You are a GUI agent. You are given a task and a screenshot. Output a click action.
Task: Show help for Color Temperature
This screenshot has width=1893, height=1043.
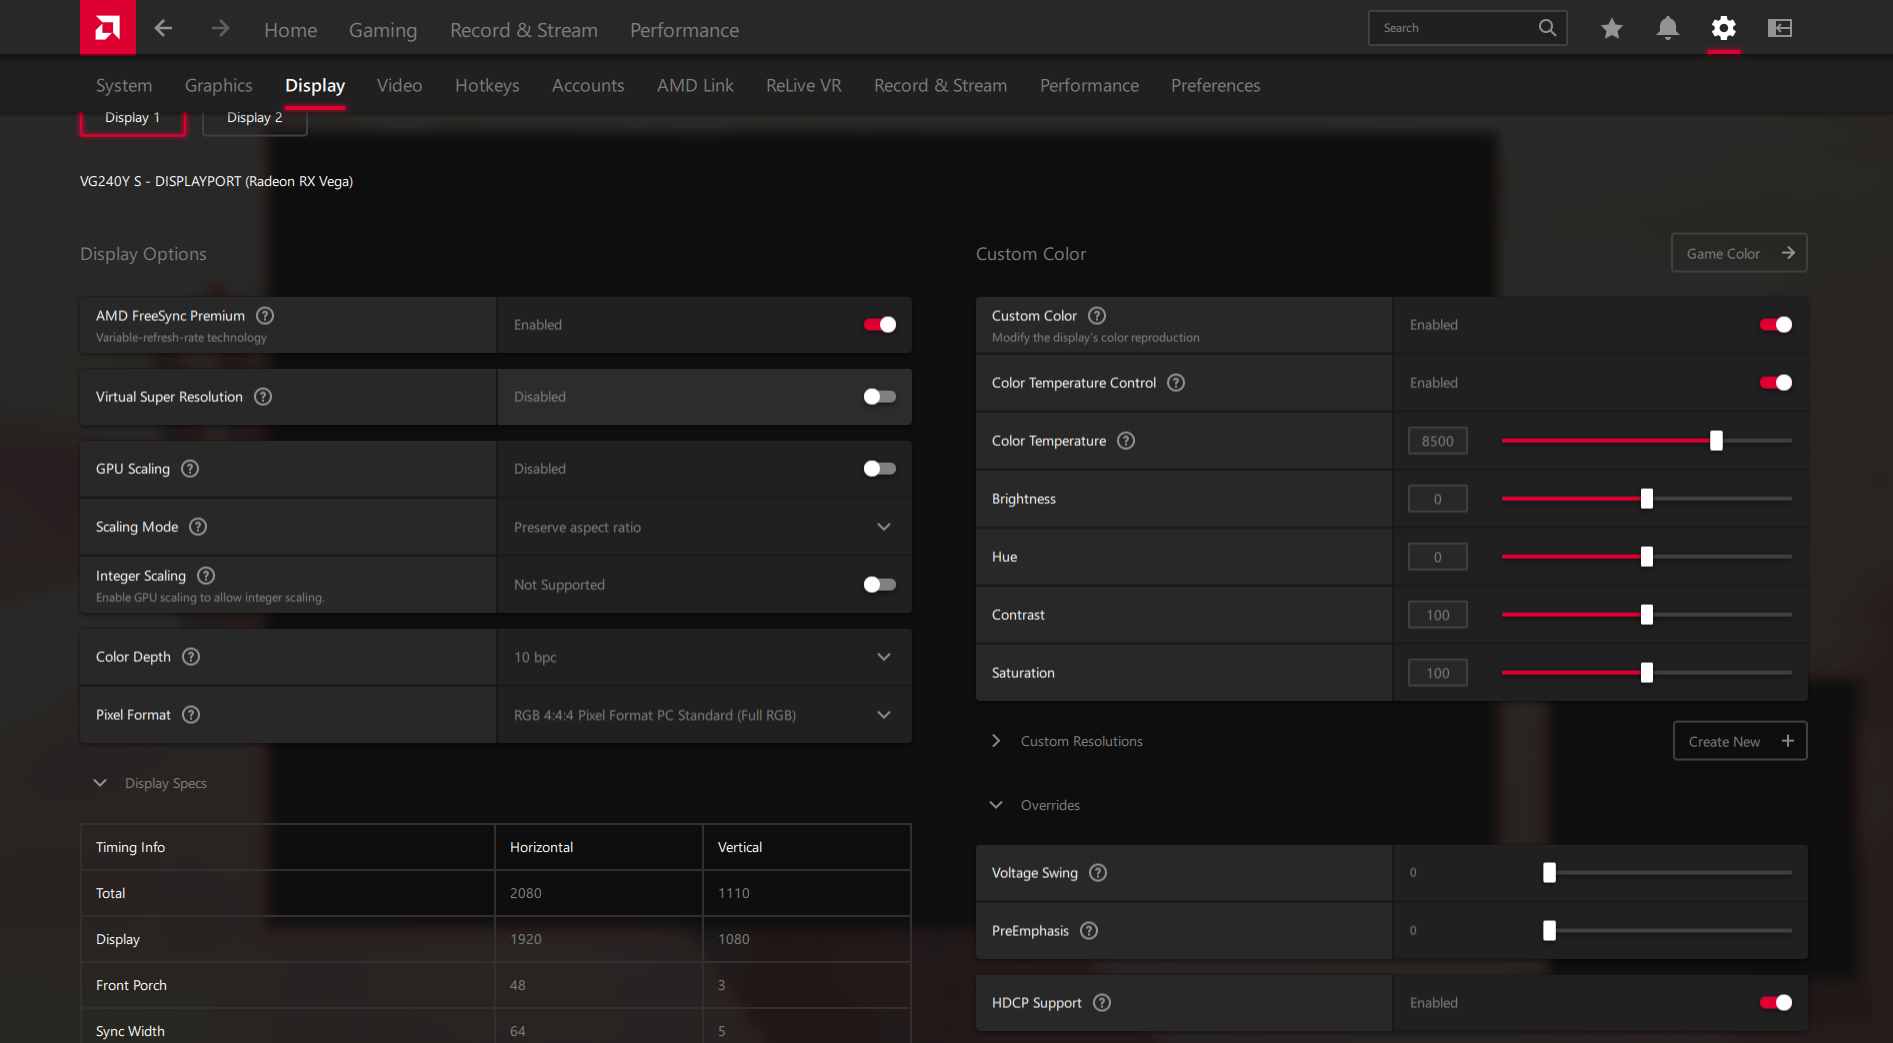(x=1126, y=440)
